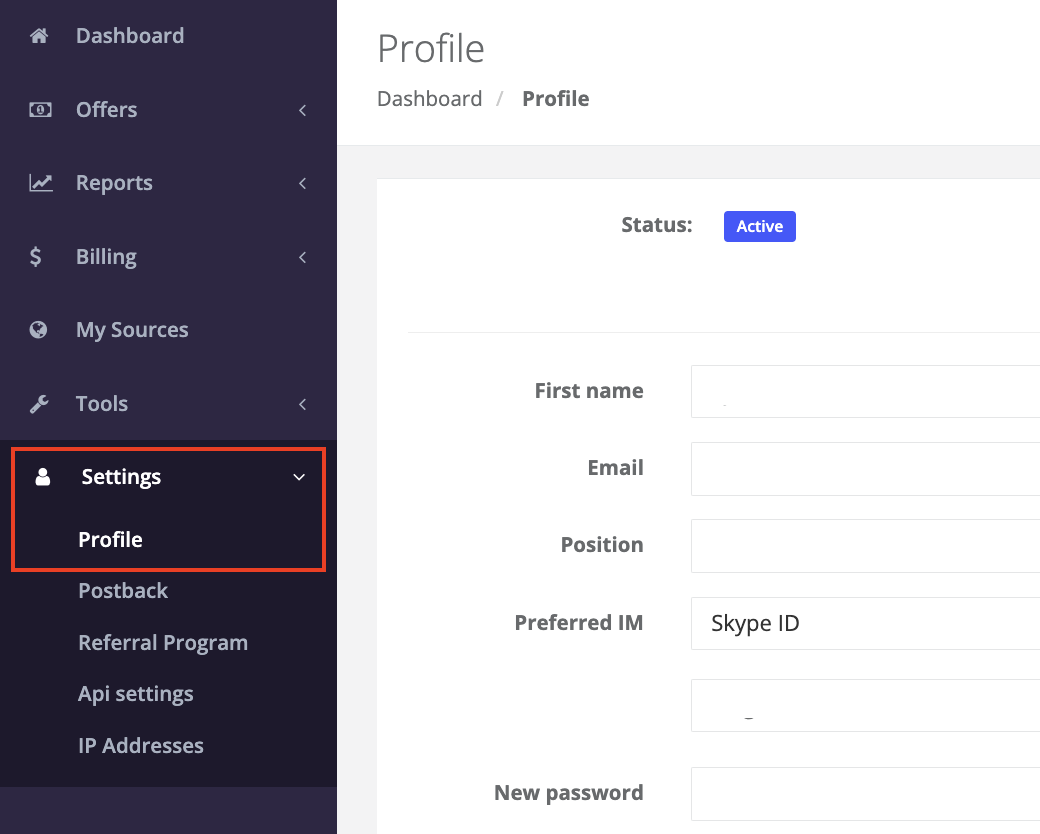Click the Offers money icon
Image resolution: width=1040 pixels, height=834 pixels.
pos(40,109)
